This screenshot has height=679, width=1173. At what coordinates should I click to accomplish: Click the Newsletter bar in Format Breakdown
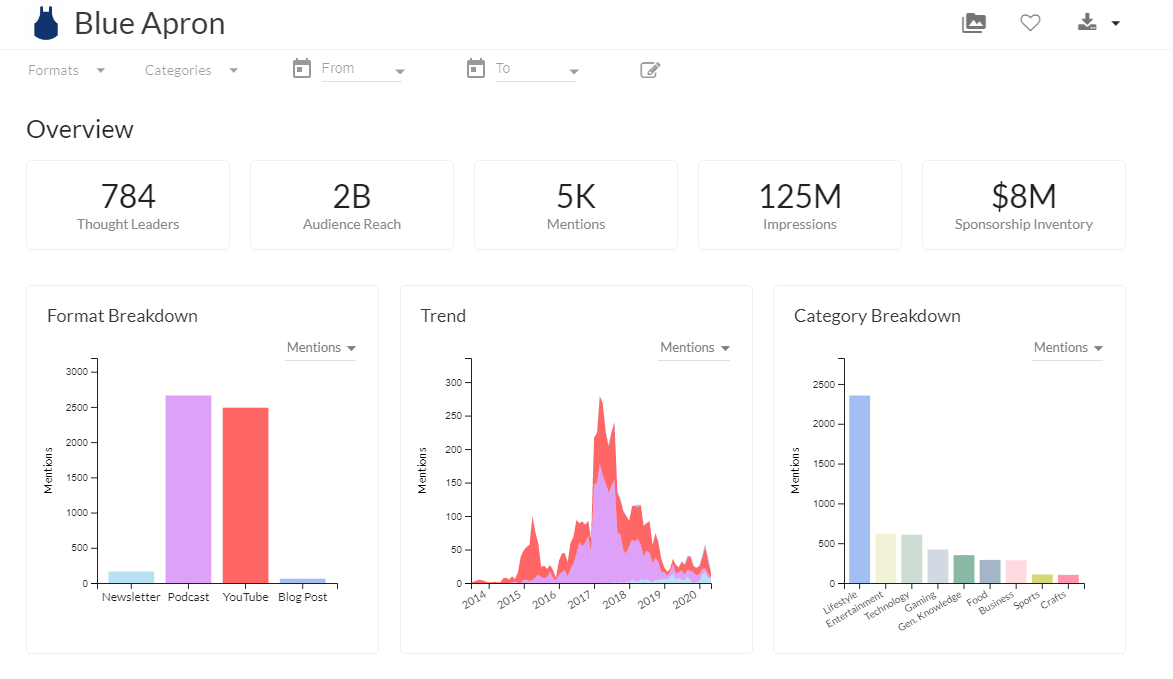pyautogui.click(x=131, y=577)
